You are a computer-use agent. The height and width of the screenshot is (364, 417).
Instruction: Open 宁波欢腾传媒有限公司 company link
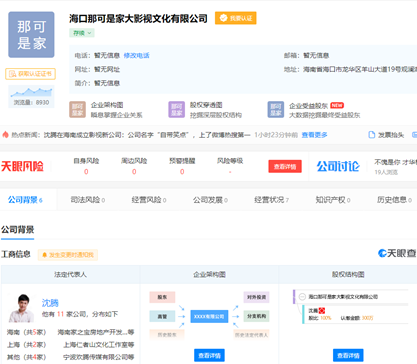click(x=99, y=357)
